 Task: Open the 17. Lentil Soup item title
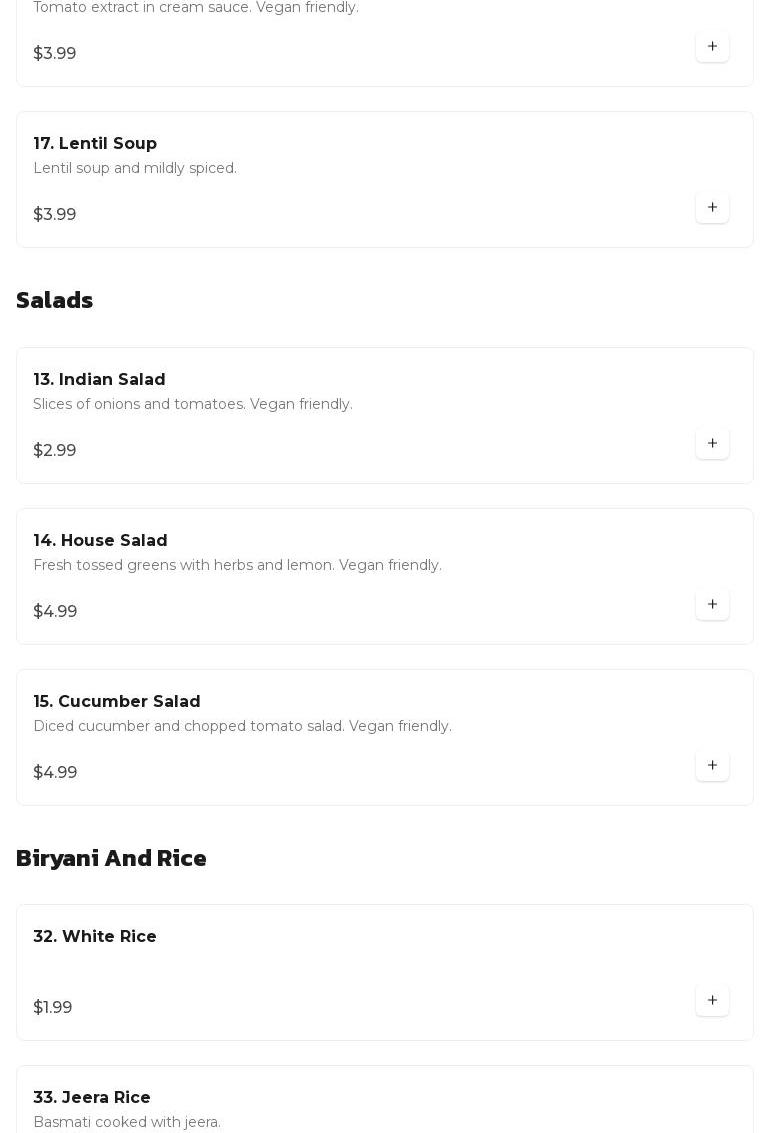click(95, 144)
